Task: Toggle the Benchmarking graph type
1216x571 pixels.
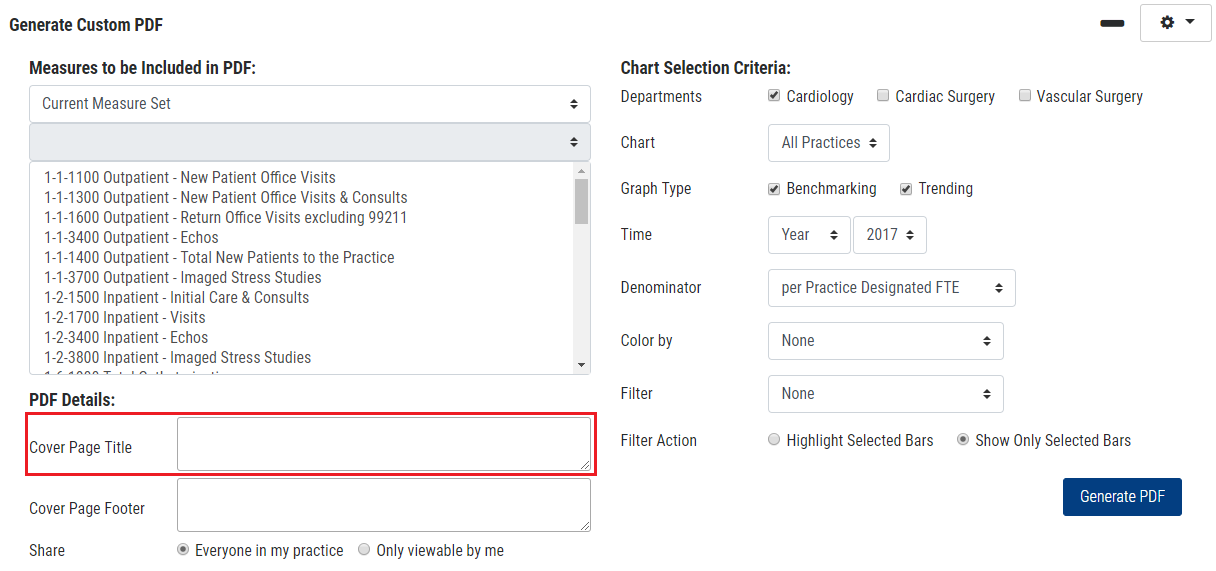Action: point(774,188)
